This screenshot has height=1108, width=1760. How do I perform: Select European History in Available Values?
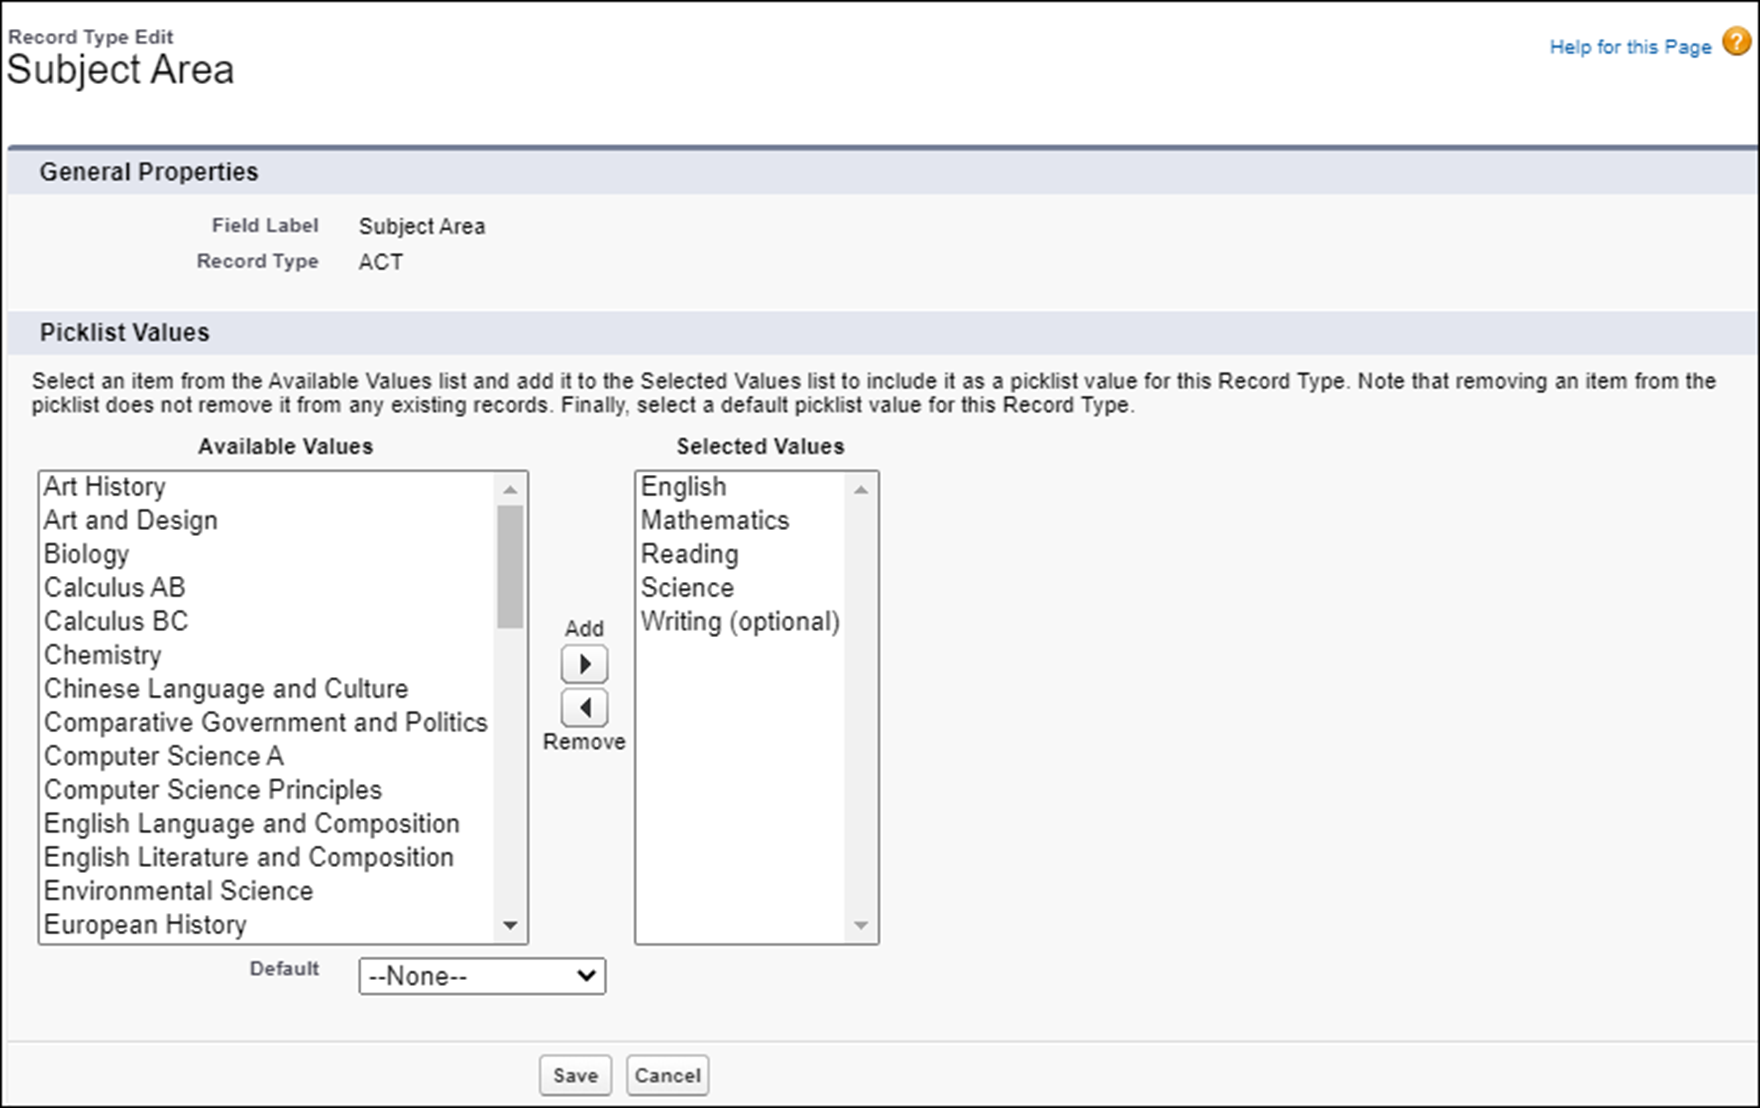[268, 925]
